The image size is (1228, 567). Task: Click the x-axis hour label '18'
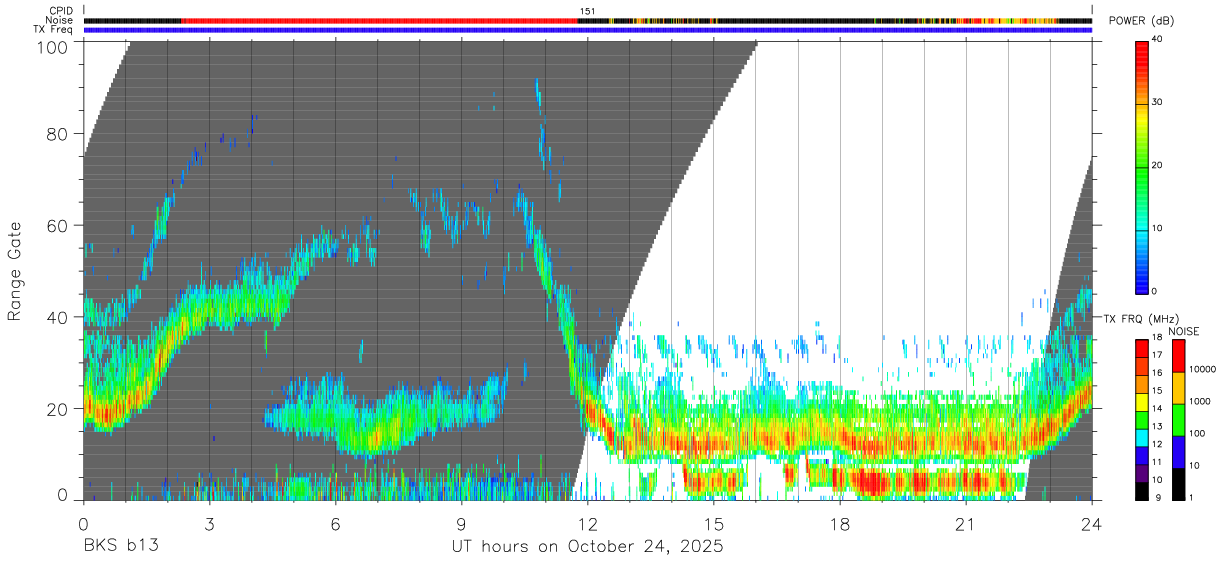click(x=839, y=524)
